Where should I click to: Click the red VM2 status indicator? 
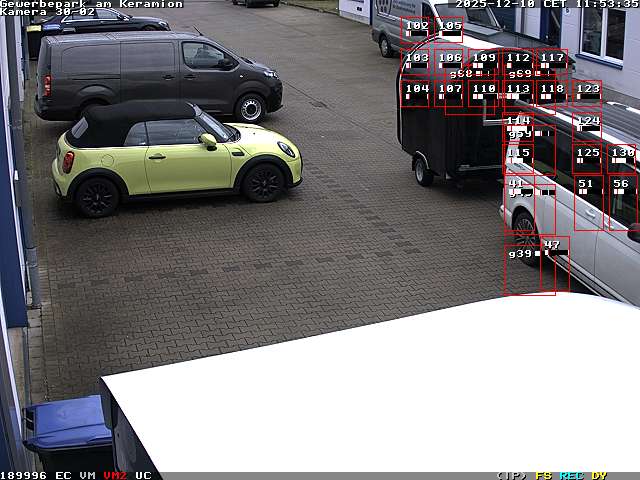[x=115, y=475]
